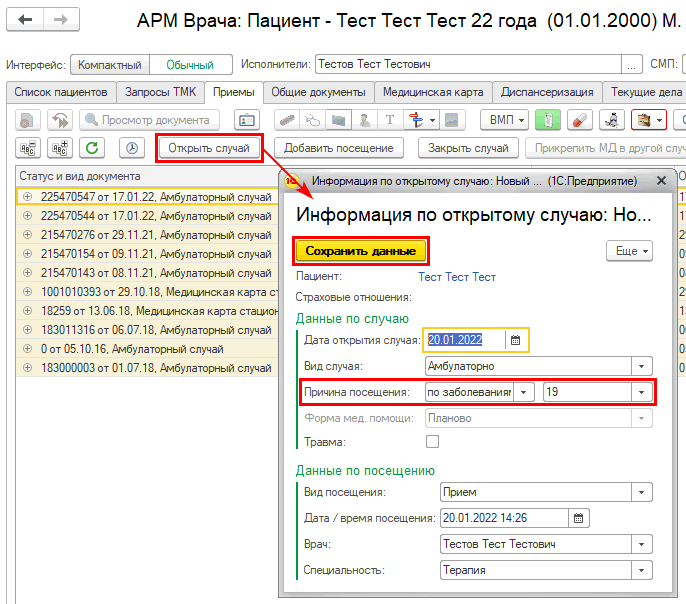Image resolution: width=686 pixels, height=604 pixels.
Task: Click the green refresh list icon
Action: [x=93, y=148]
